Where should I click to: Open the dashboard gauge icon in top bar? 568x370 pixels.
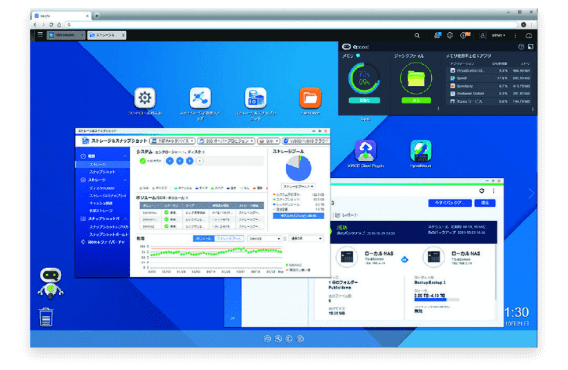click(x=529, y=36)
